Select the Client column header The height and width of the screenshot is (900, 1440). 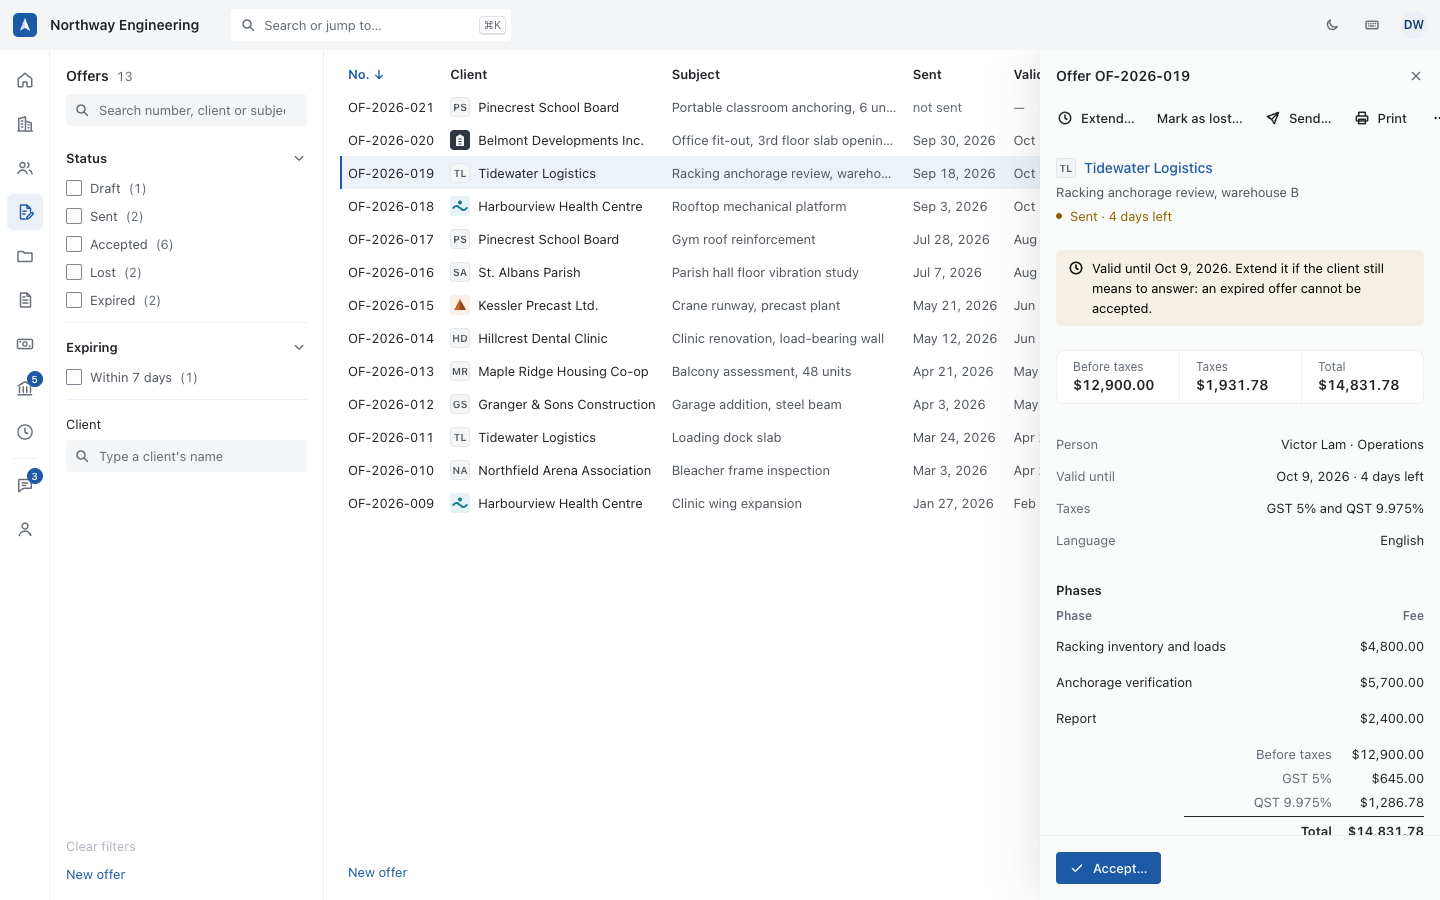(469, 74)
